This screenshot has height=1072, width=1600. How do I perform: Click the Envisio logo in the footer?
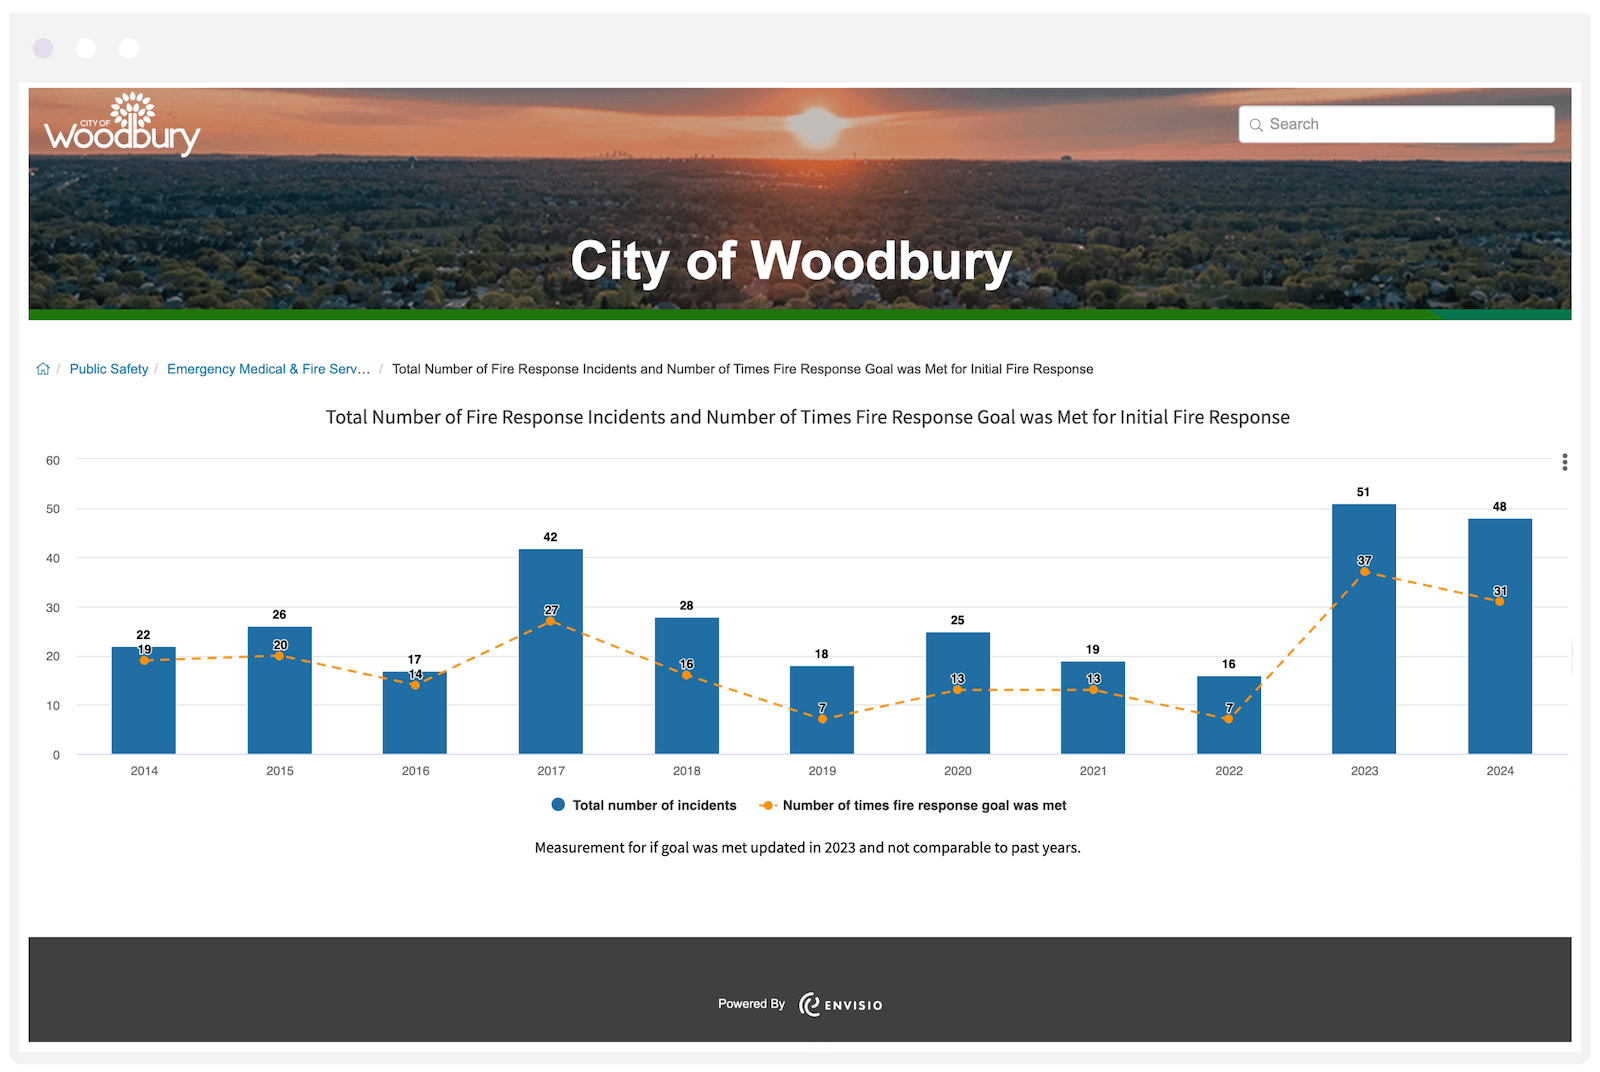(840, 1004)
